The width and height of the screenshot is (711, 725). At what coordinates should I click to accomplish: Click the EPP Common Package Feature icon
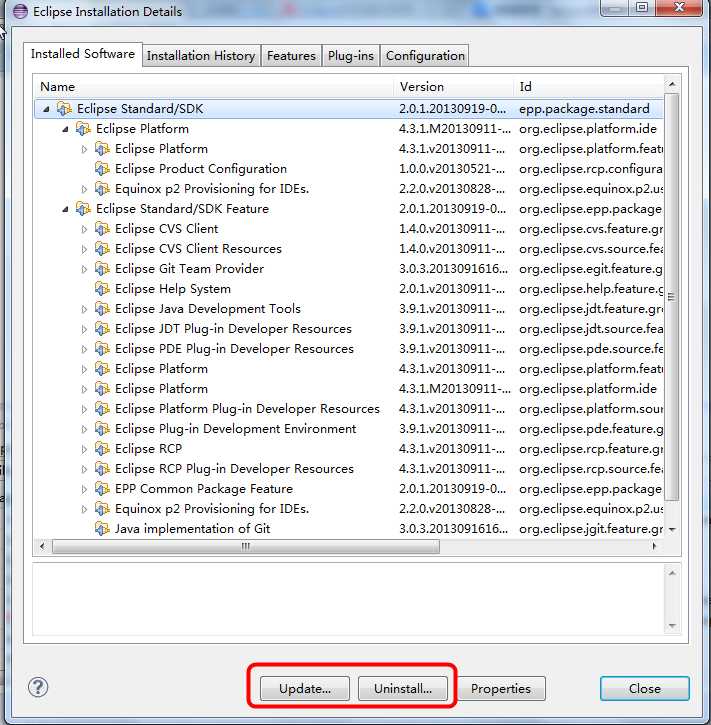[x=102, y=489]
